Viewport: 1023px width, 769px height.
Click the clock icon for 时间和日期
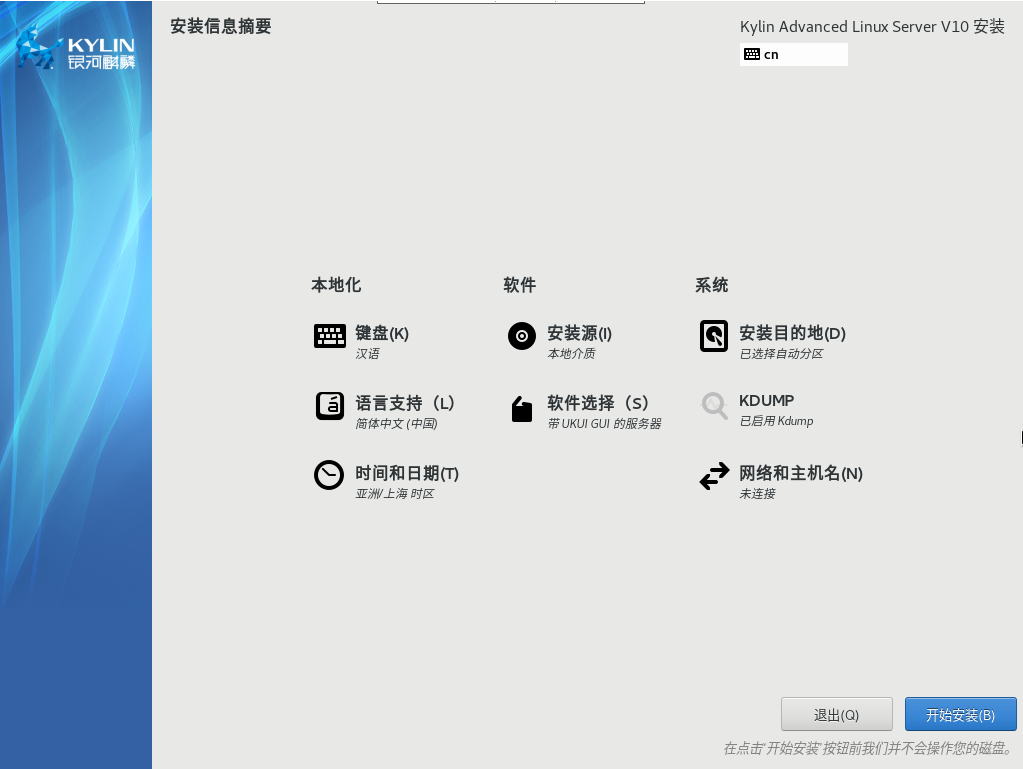[329, 475]
